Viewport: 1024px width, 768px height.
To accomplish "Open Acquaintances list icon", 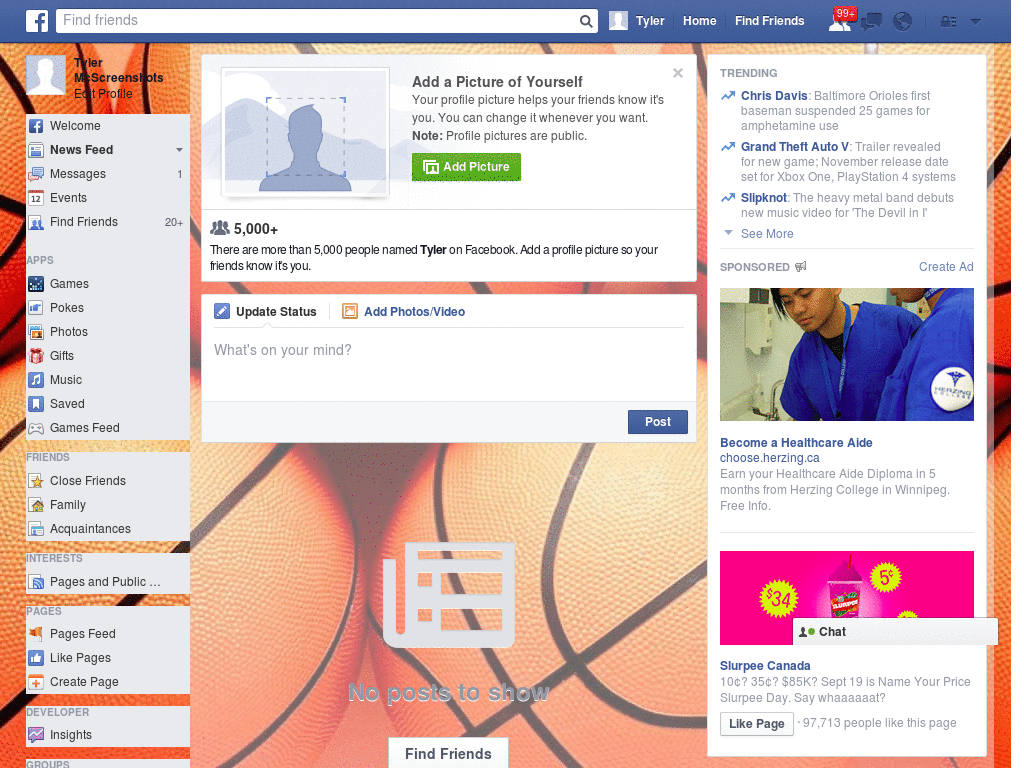I will tap(36, 530).
